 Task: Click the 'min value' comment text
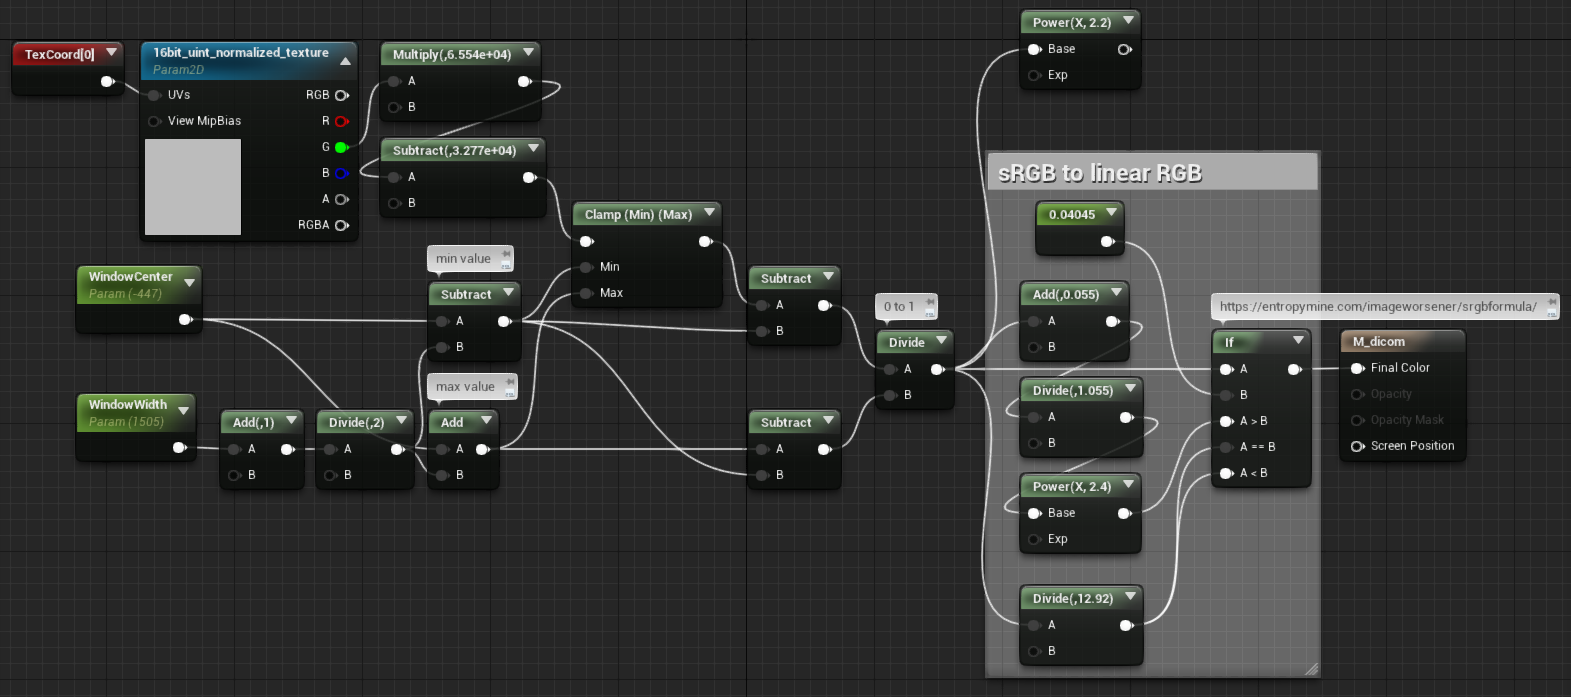[x=463, y=259]
